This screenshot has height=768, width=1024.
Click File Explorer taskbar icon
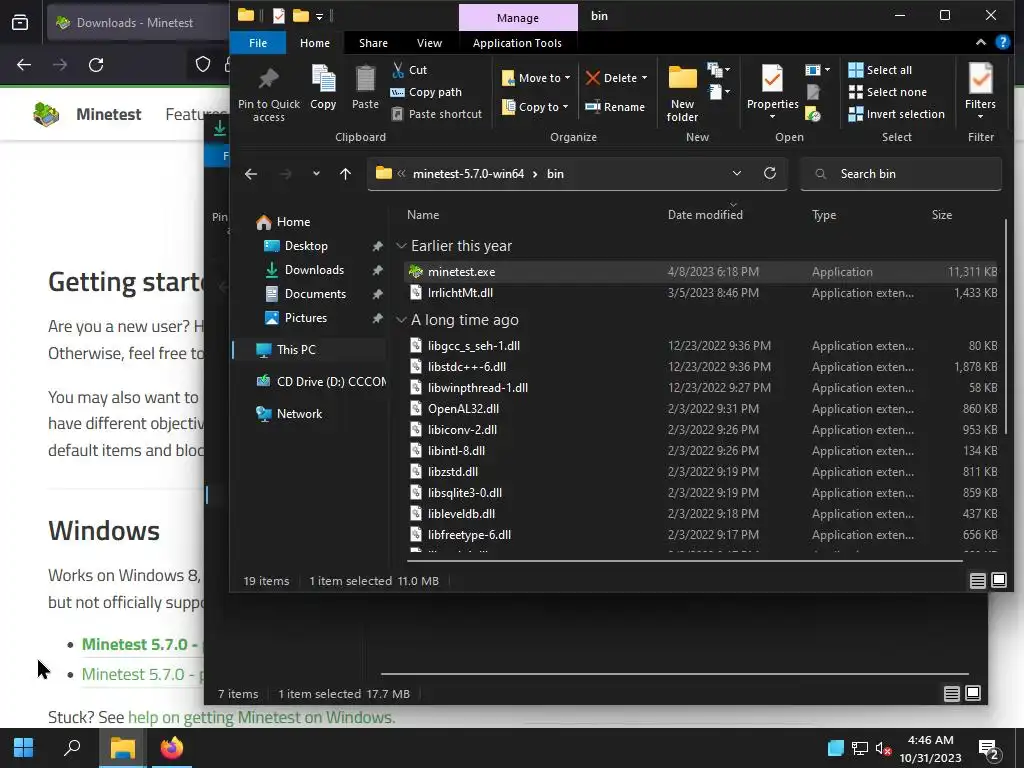coord(122,748)
